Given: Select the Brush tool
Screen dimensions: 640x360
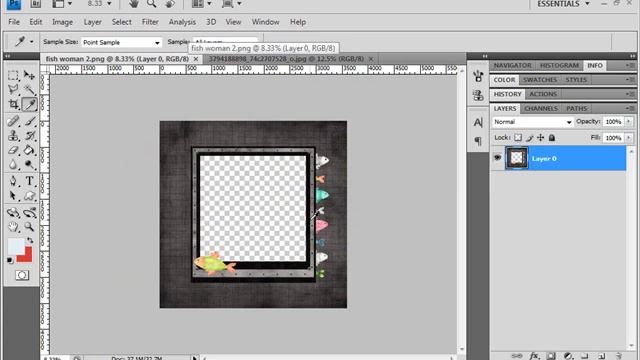Looking at the screenshot, I should [29, 121].
